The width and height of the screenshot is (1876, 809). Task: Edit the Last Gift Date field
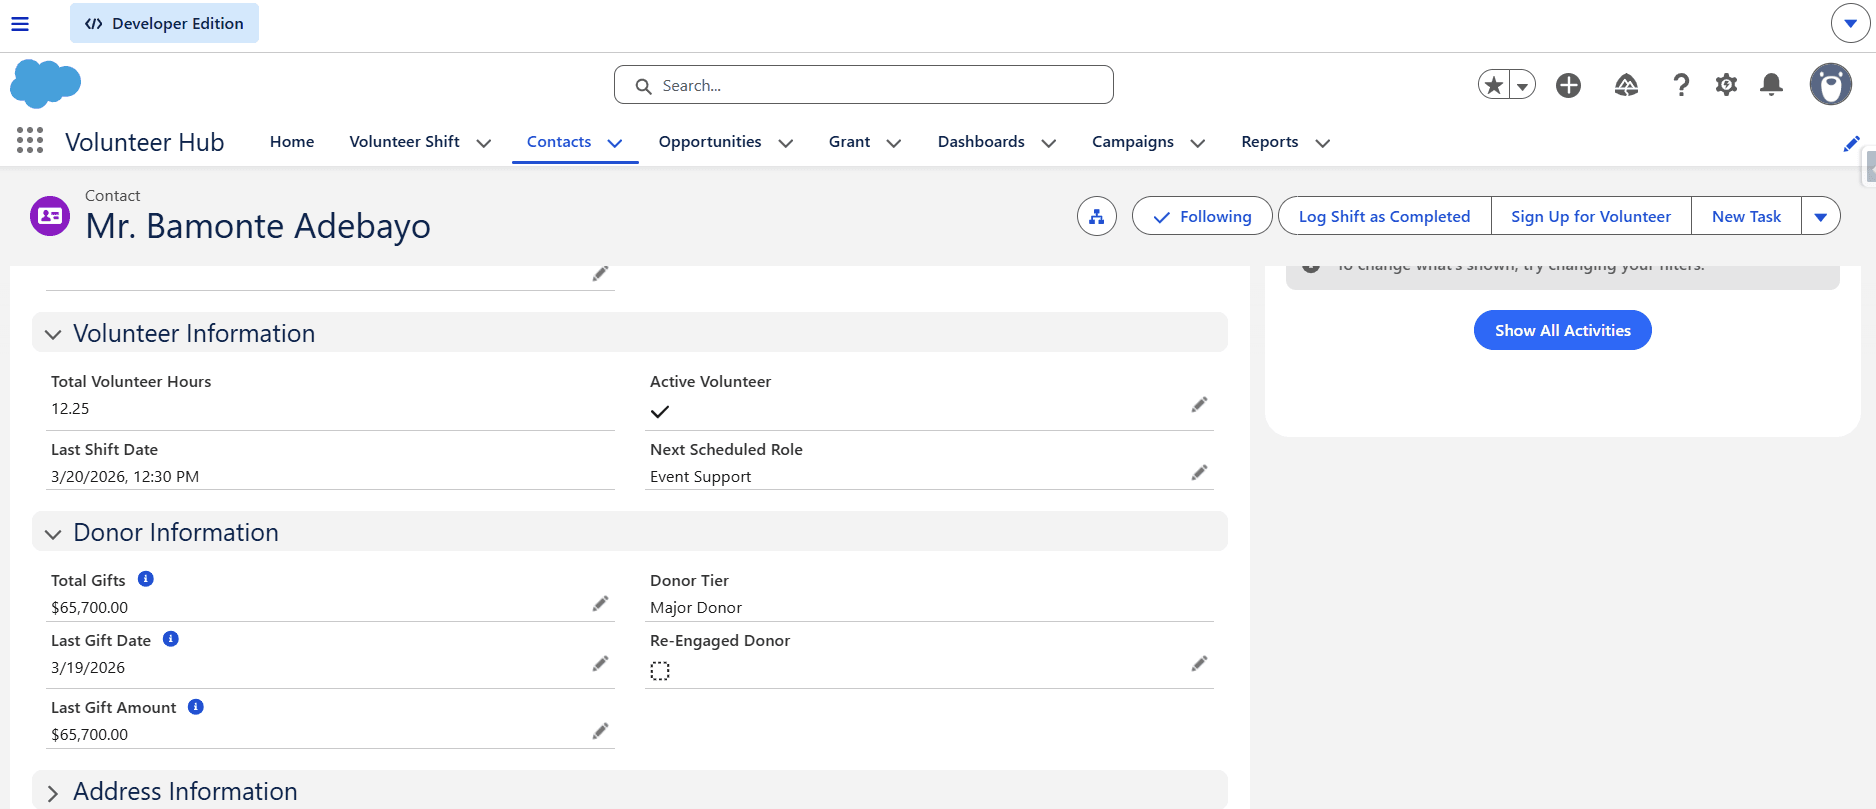click(x=600, y=664)
